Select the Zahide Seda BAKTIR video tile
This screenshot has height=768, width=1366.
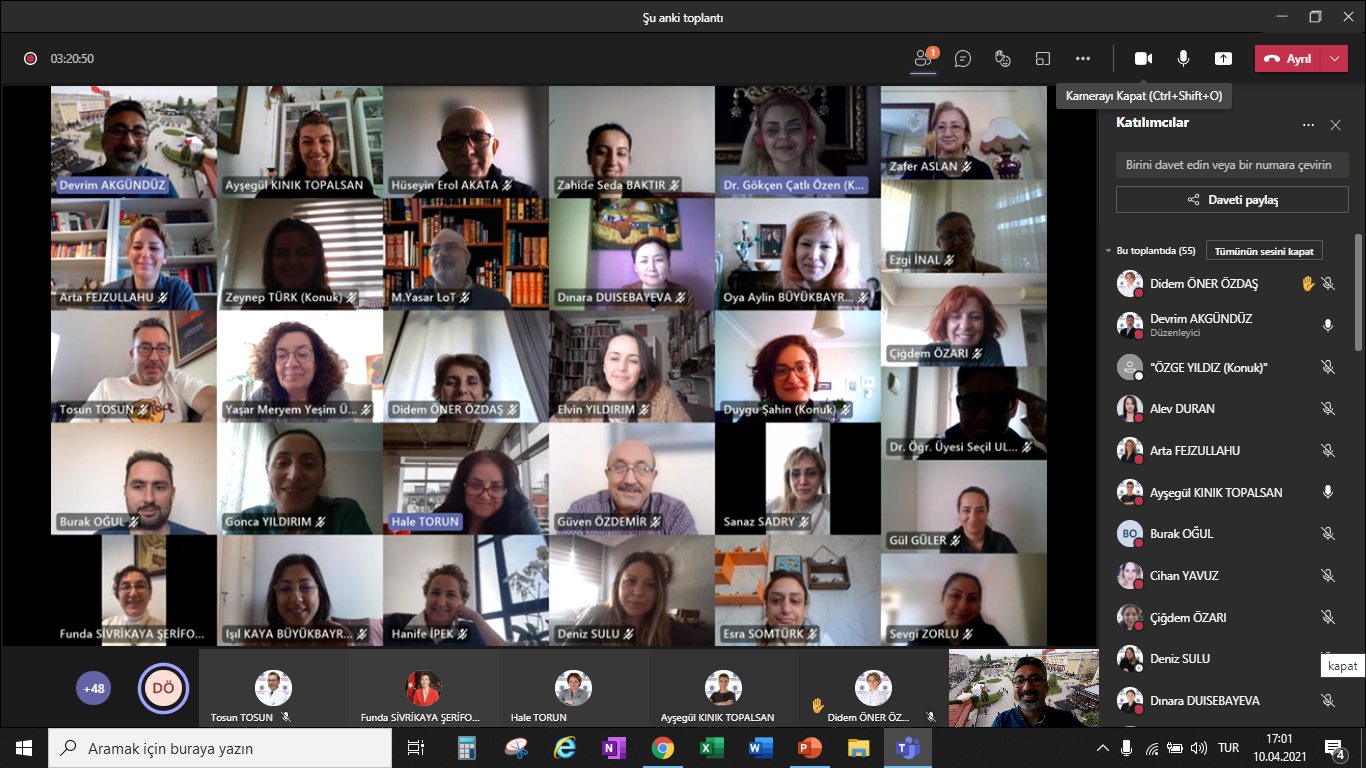point(632,141)
